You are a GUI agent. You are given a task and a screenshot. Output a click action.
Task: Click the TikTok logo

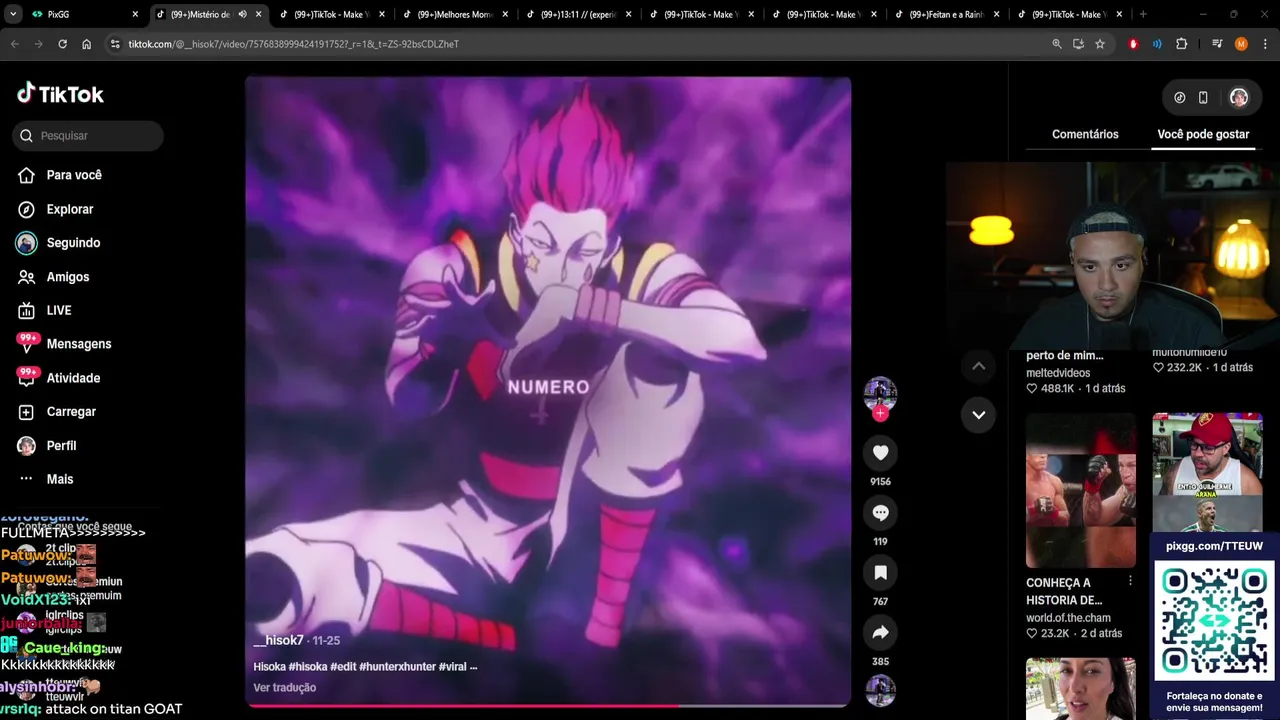pyautogui.click(x=60, y=94)
